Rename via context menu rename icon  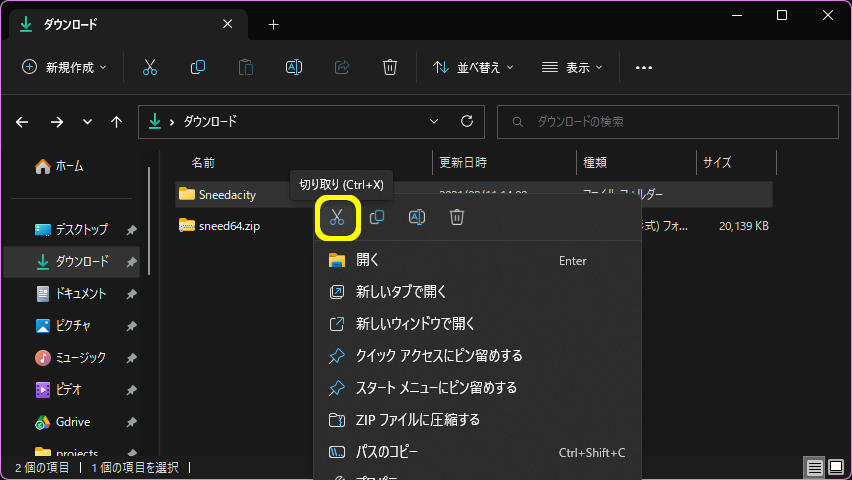point(417,217)
